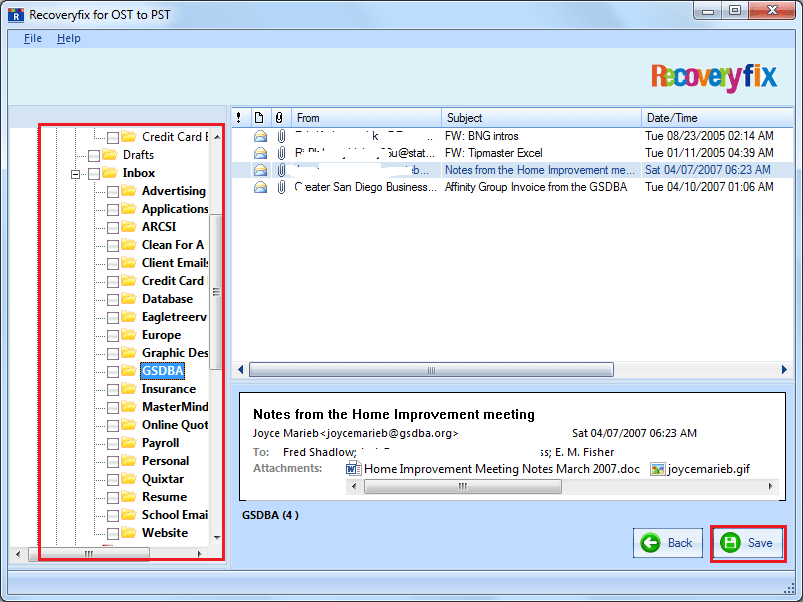803x602 pixels.
Task: Enable the ARCSI folder checkbox
Action: click(x=113, y=228)
